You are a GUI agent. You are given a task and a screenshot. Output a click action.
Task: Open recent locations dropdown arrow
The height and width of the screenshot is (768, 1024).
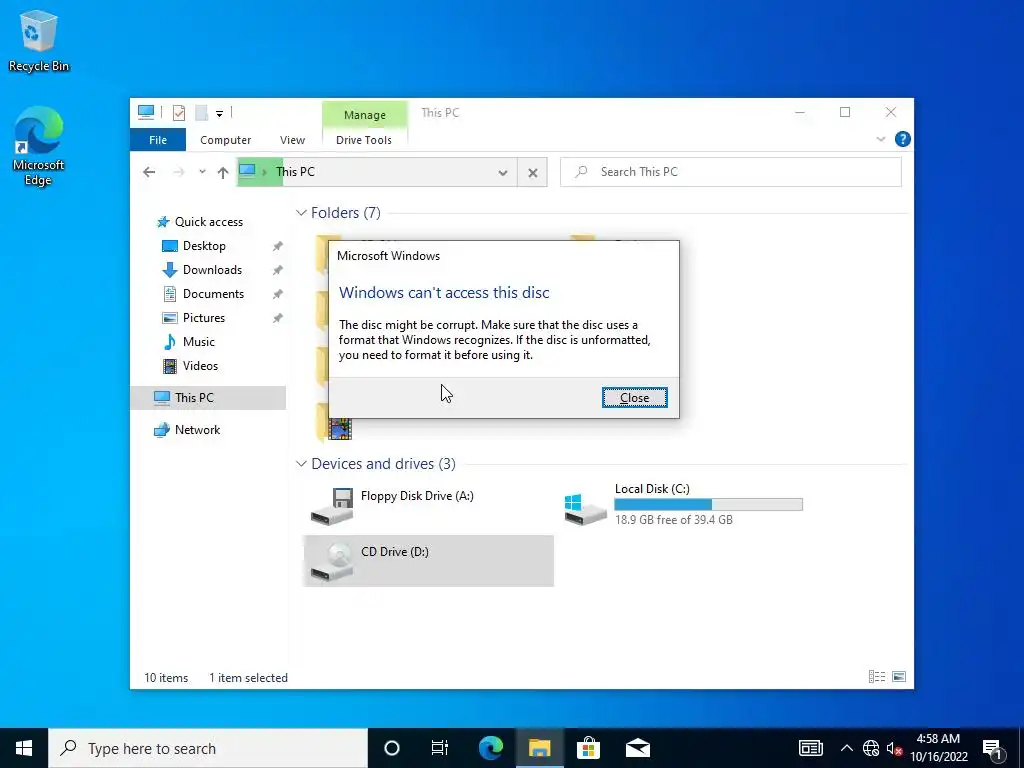202,172
